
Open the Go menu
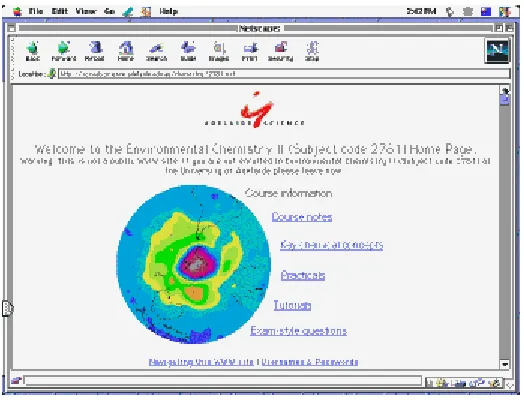tap(109, 11)
